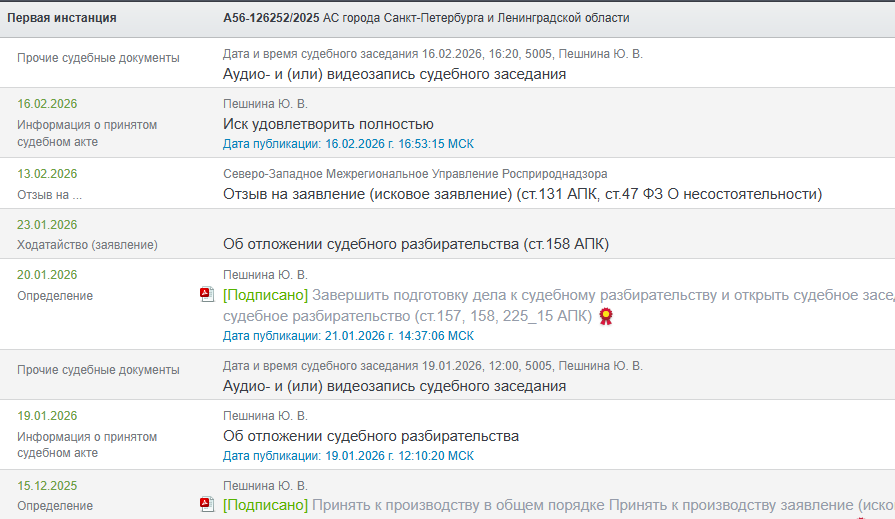Open the PDF icon for the 20.01.2026 ruling
Image resolution: width=895 pixels, height=519 pixels.
(206, 294)
